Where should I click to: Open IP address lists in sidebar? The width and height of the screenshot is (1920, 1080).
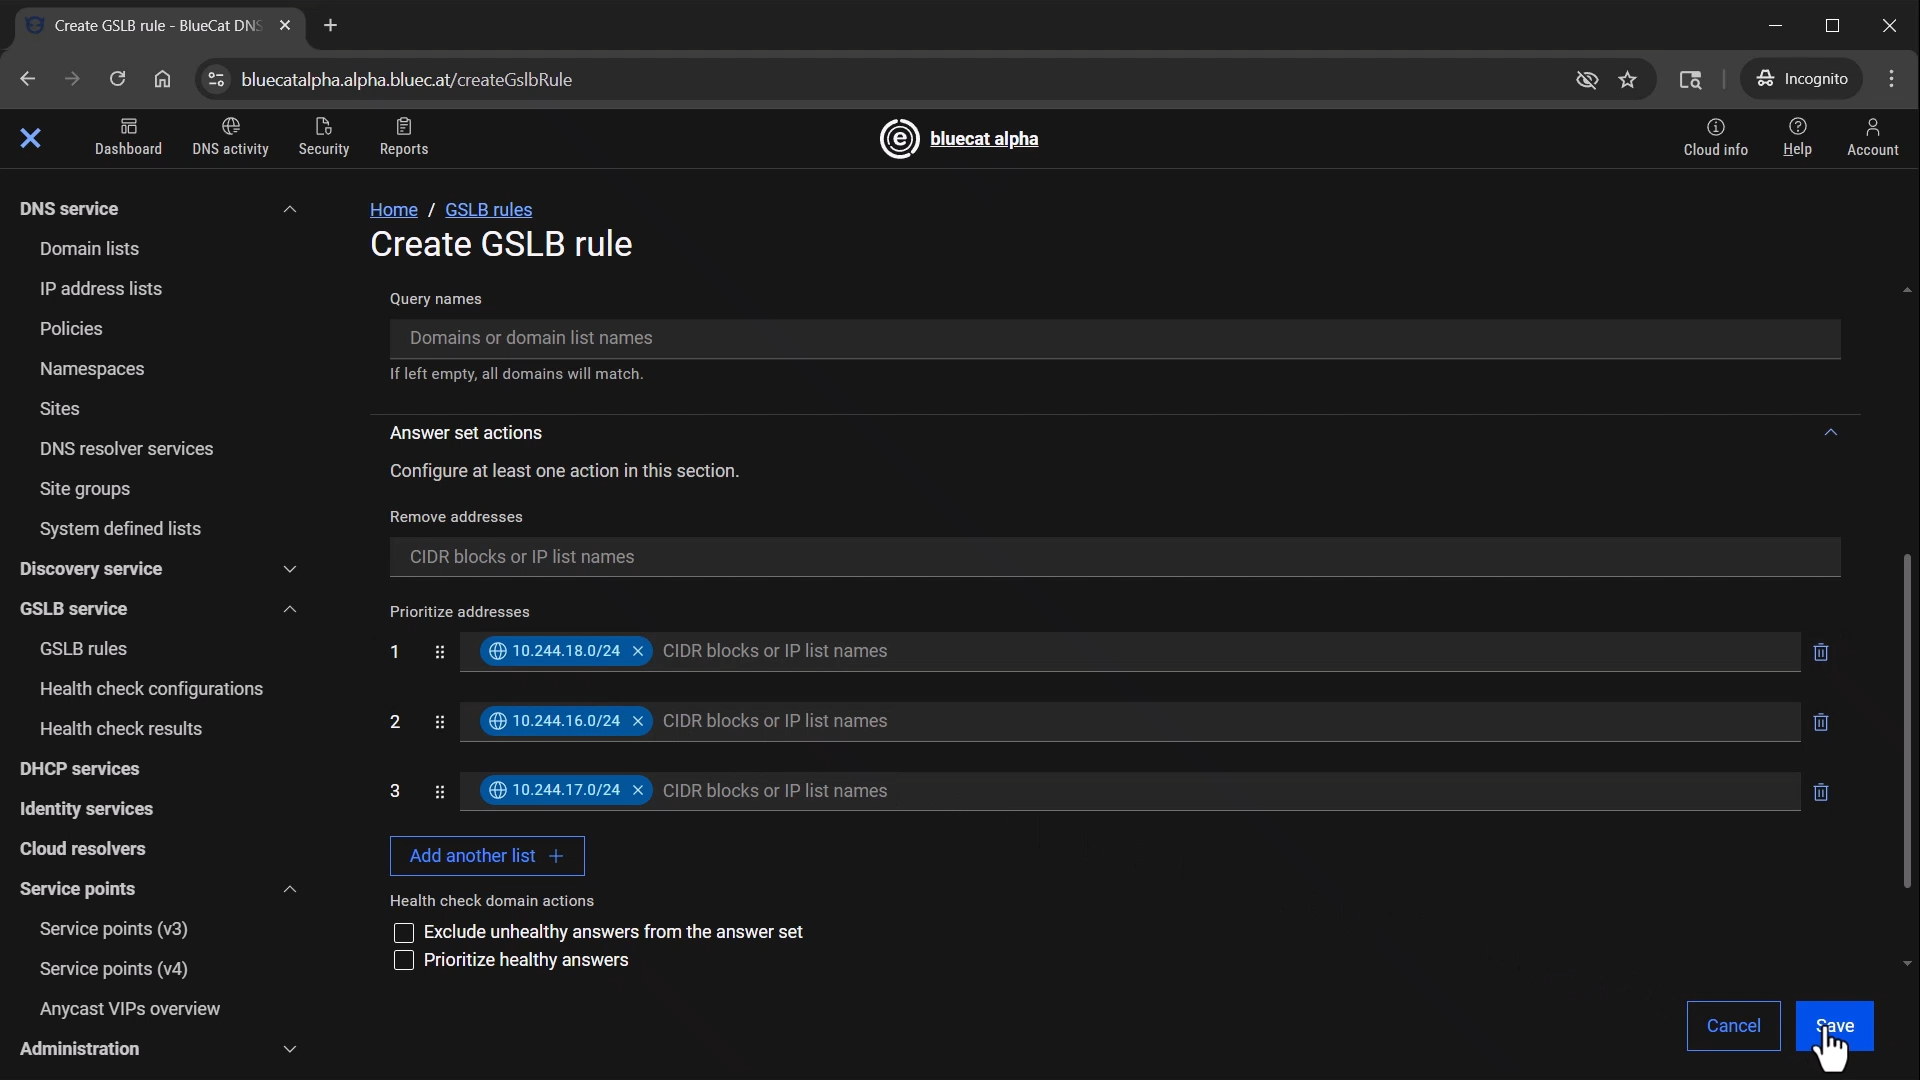tap(101, 289)
